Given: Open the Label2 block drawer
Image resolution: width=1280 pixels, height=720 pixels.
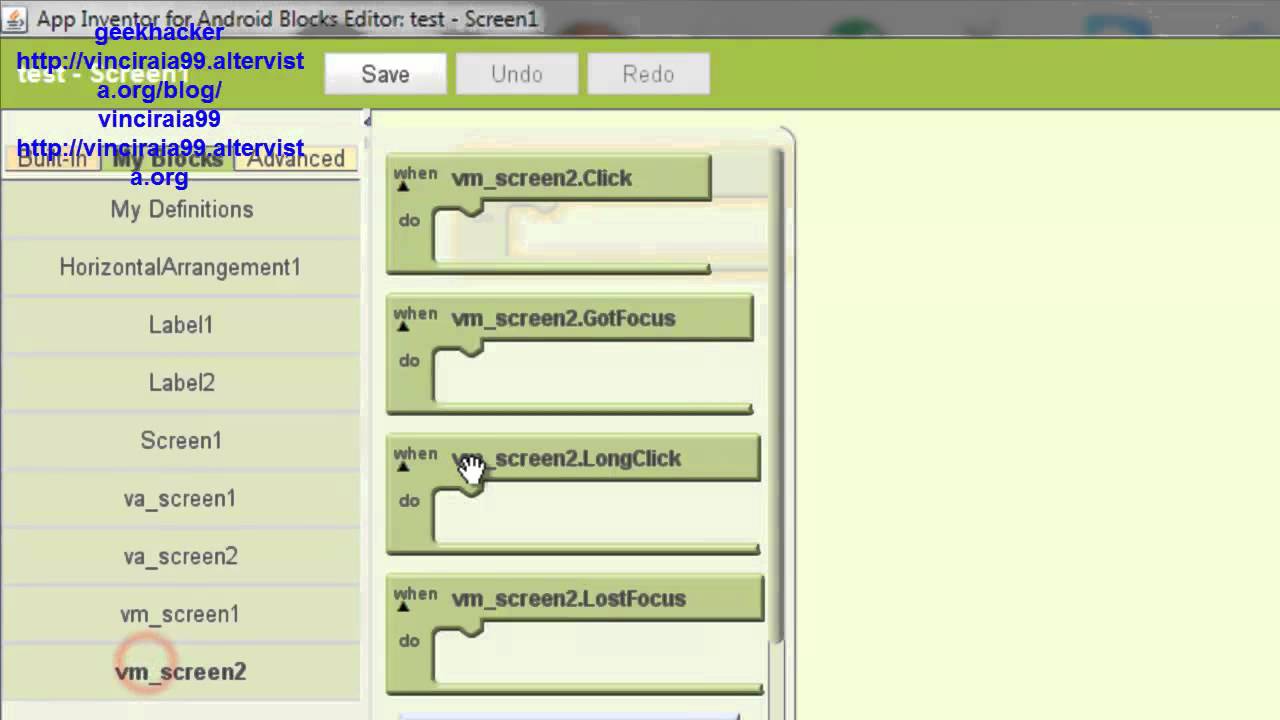Looking at the screenshot, I should [181, 383].
